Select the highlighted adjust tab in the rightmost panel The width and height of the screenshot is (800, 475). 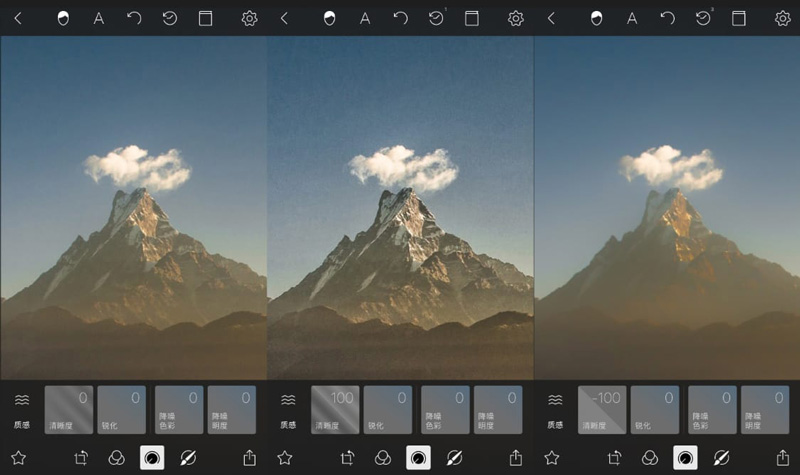tap(685, 457)
